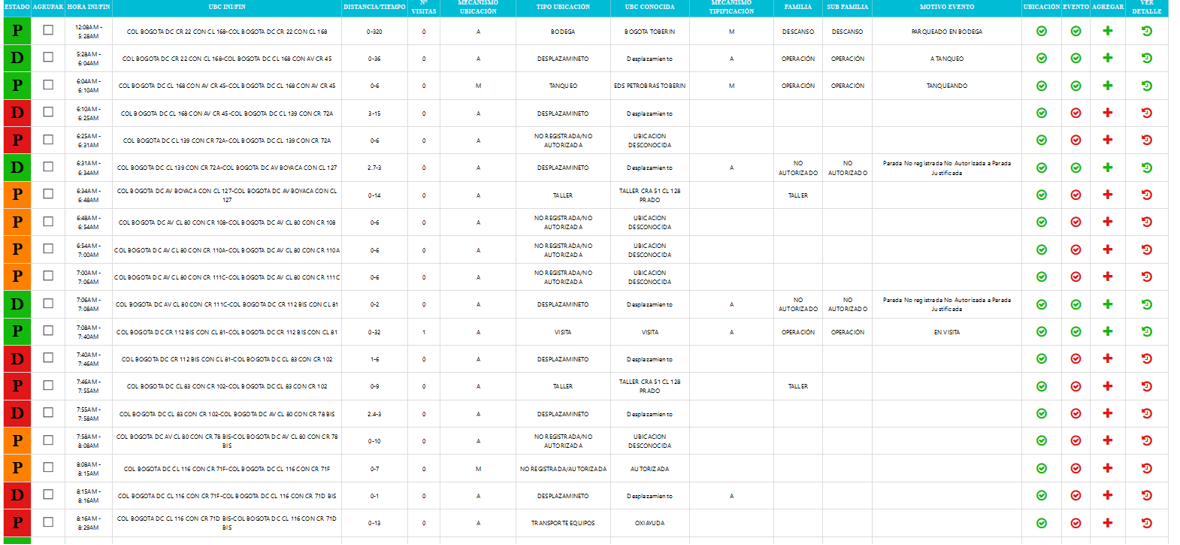This screenshot has width=1180, height=545.
Task: Click the Agregar plus for the 5:28AM-6:04AM row
Action: pyautogui.click(x=1108, y=59)
